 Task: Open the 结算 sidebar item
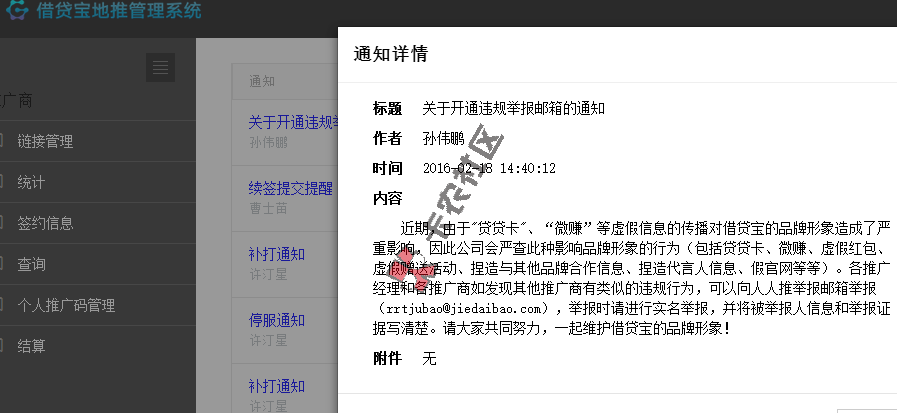[31, 346]
